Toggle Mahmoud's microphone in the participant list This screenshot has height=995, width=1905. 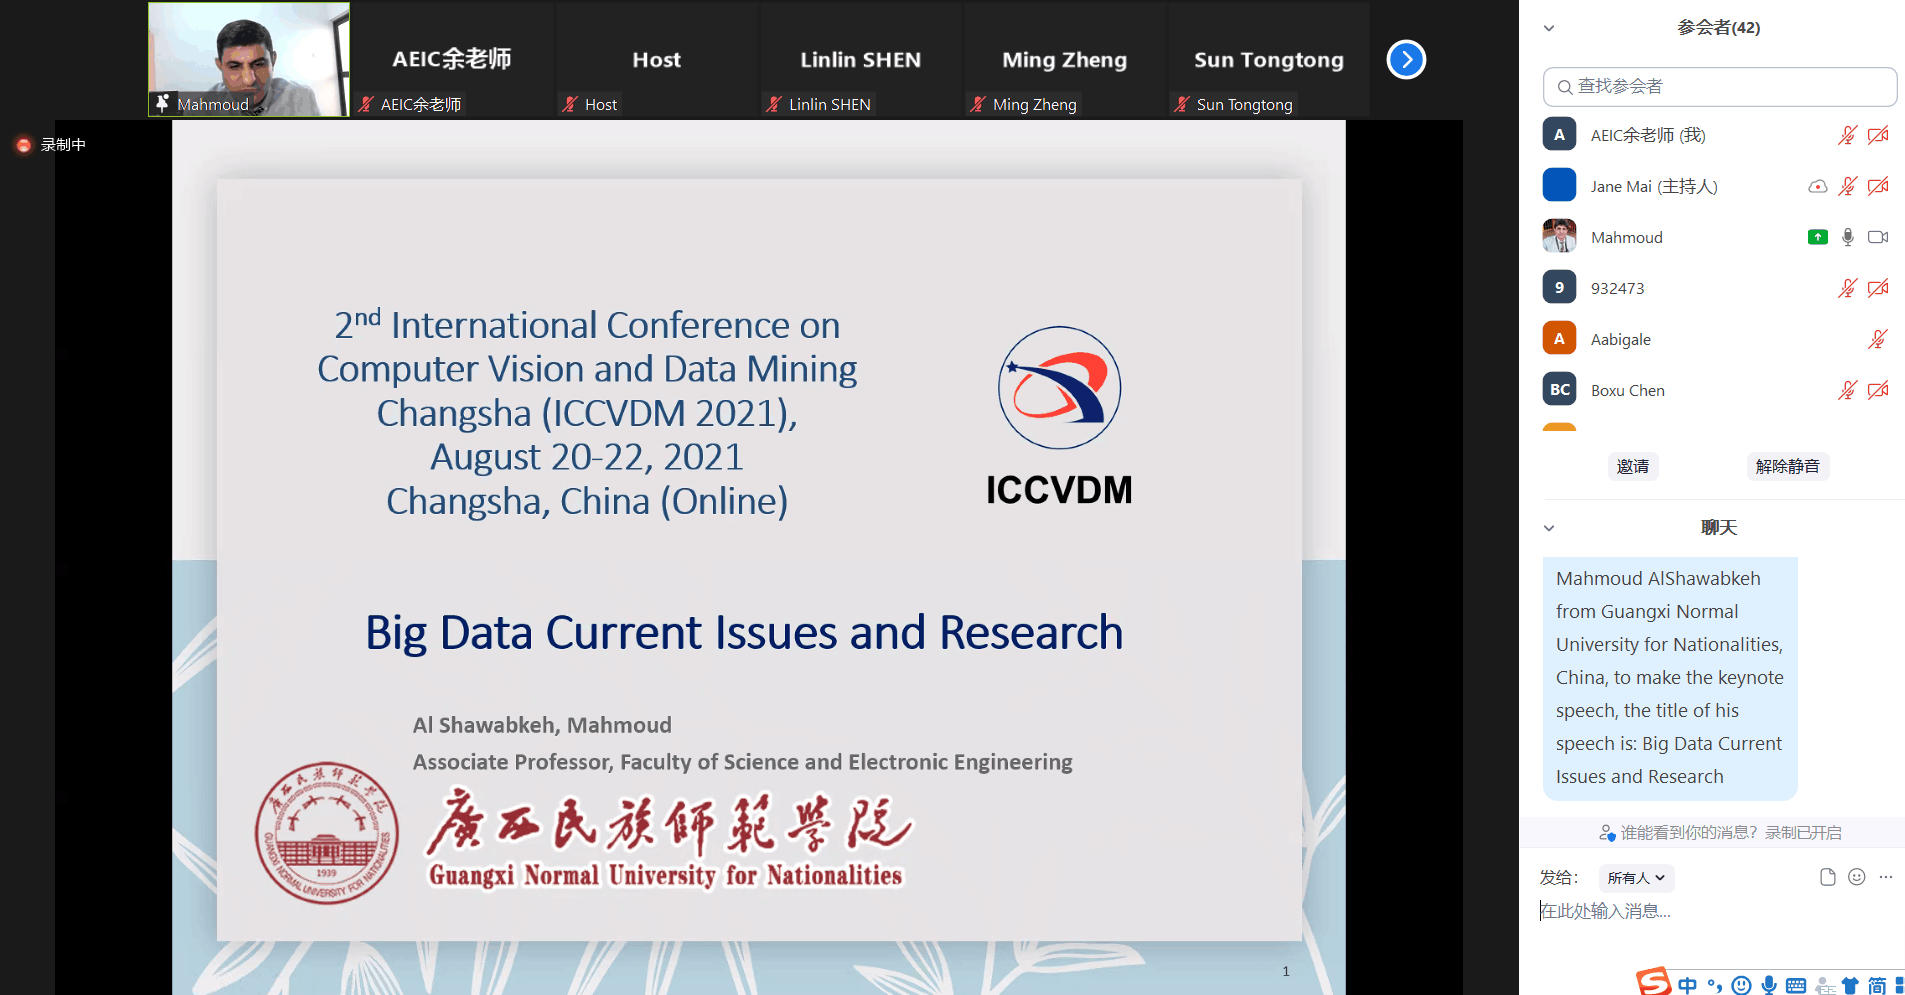[1847, 237]
